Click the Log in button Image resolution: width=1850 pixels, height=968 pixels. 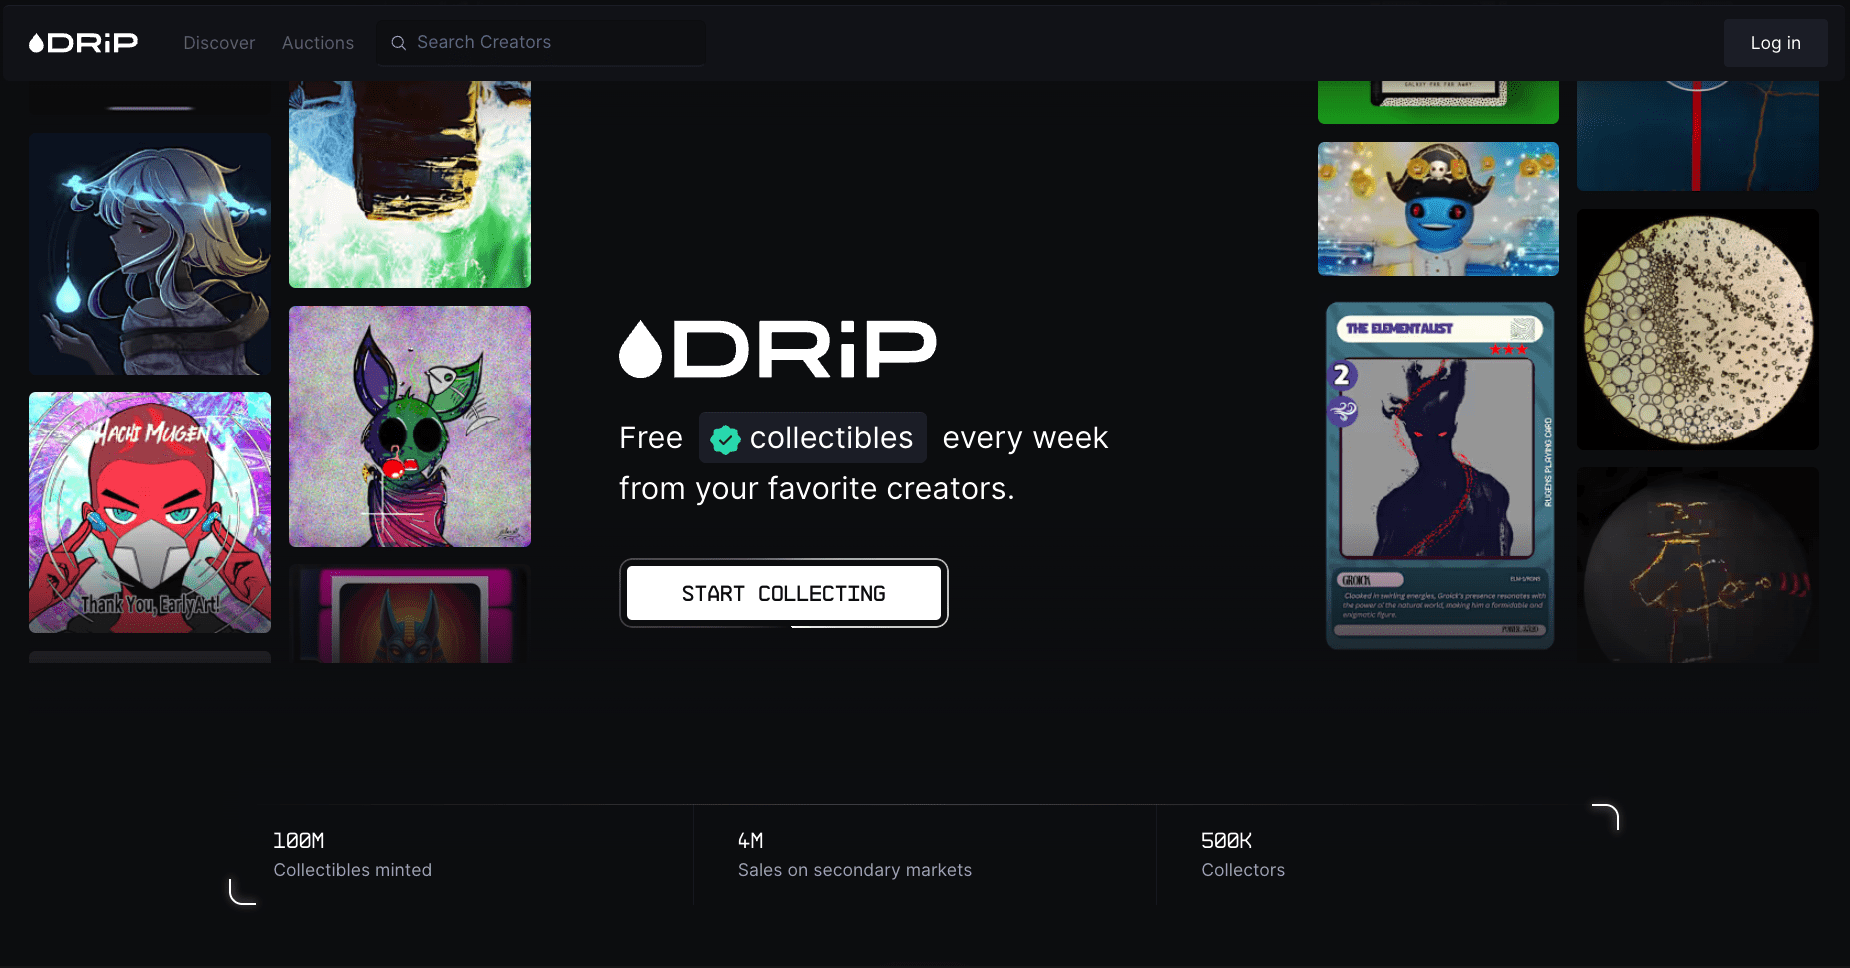pyautogui.click(x=1775, y=43)
